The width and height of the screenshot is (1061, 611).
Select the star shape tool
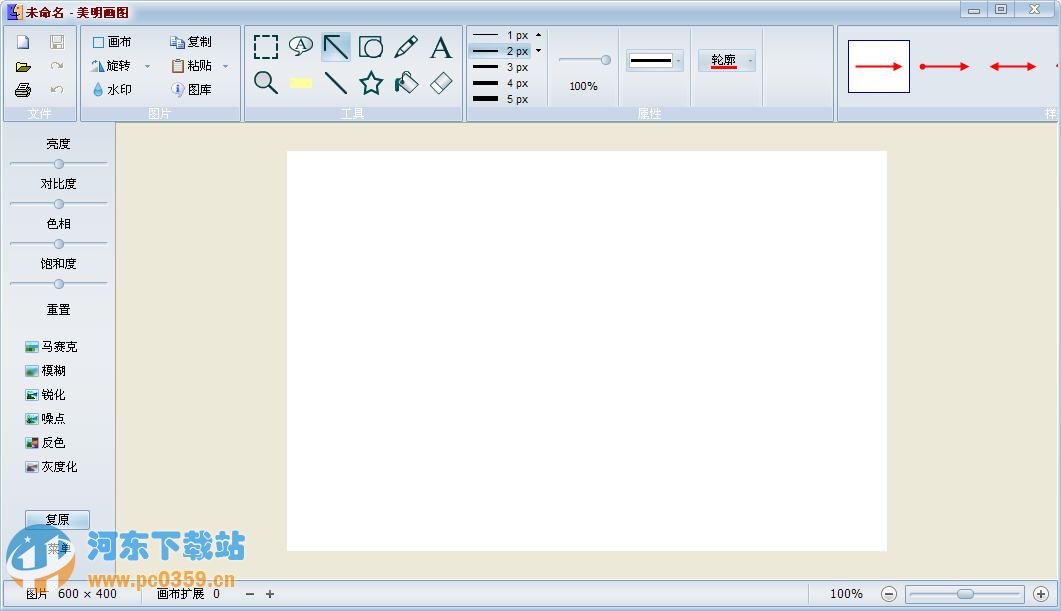(x=371, y=83)
